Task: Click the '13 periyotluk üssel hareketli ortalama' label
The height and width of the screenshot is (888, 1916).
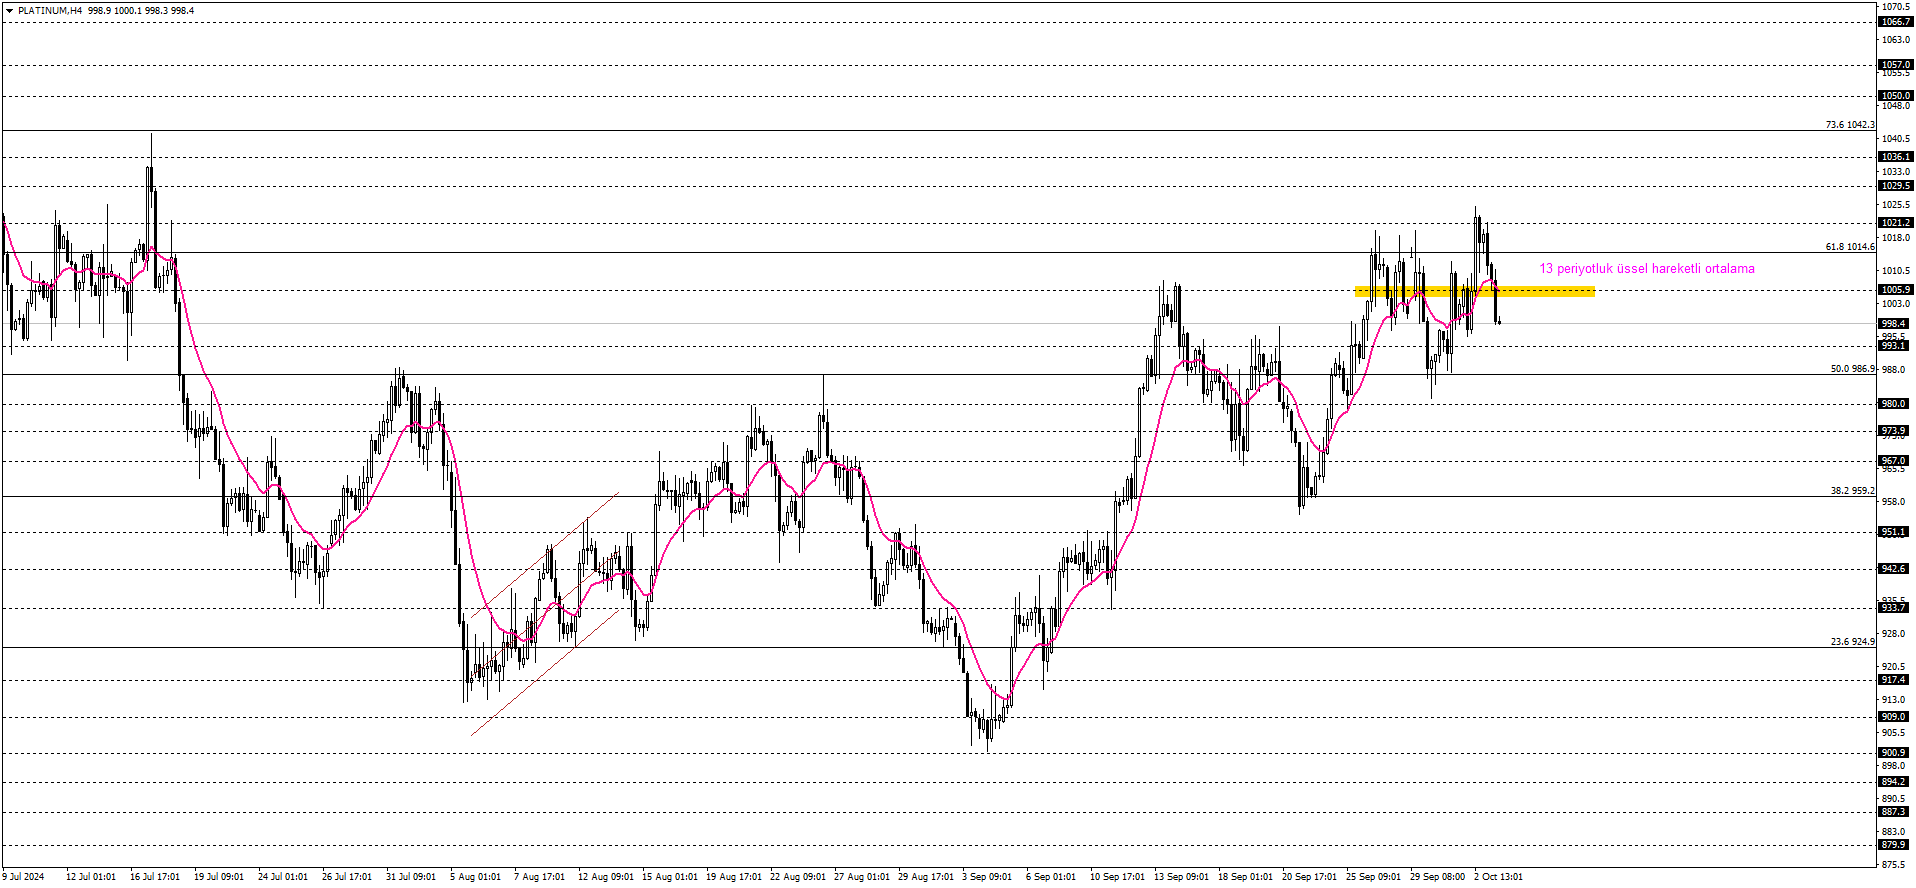Action: point(1646,268)
